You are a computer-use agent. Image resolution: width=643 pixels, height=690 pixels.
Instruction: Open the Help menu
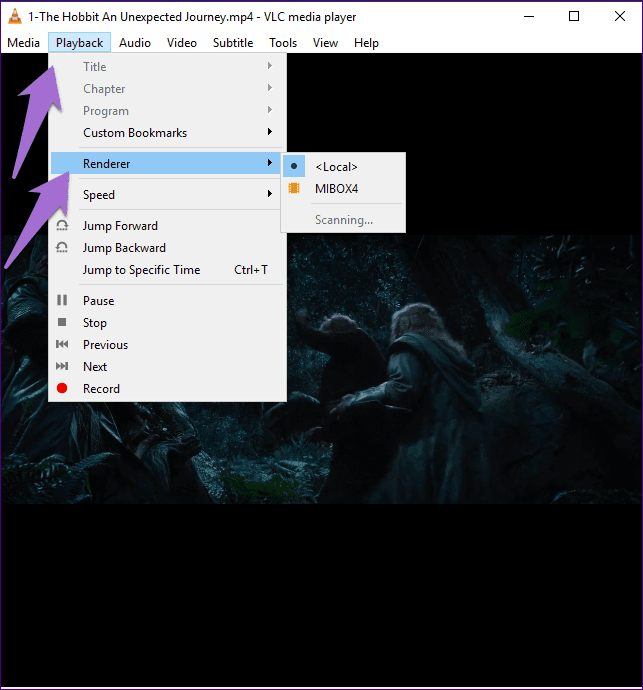366,43
